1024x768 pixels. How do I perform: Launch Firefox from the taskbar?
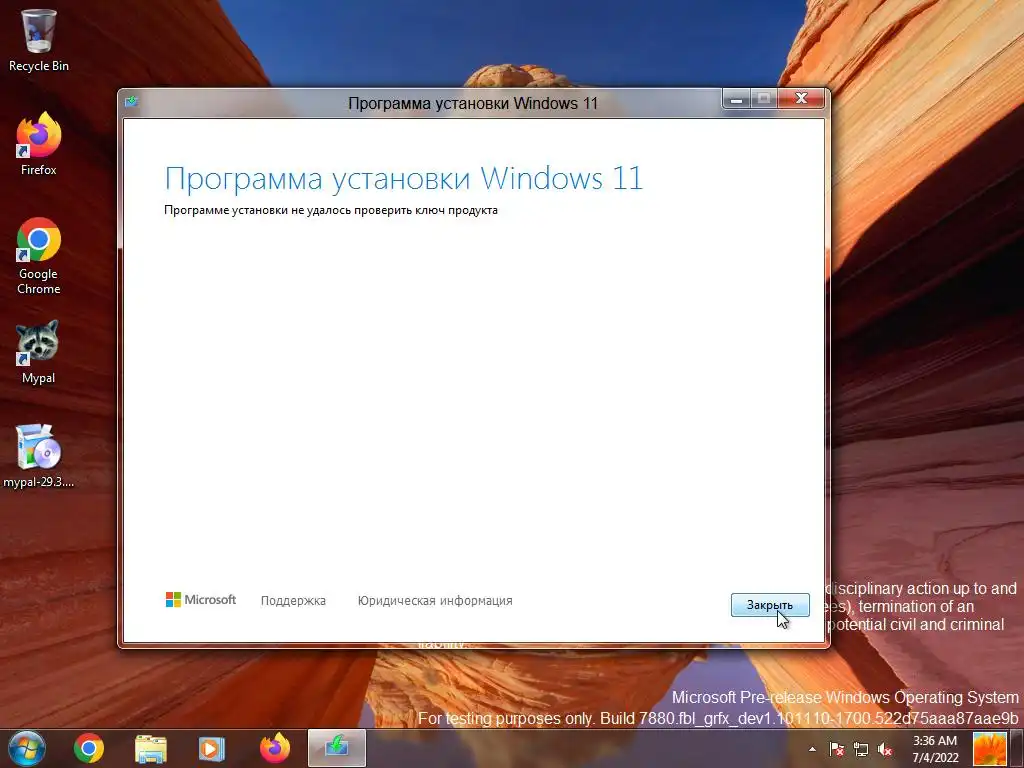click(x=275, y=748)
